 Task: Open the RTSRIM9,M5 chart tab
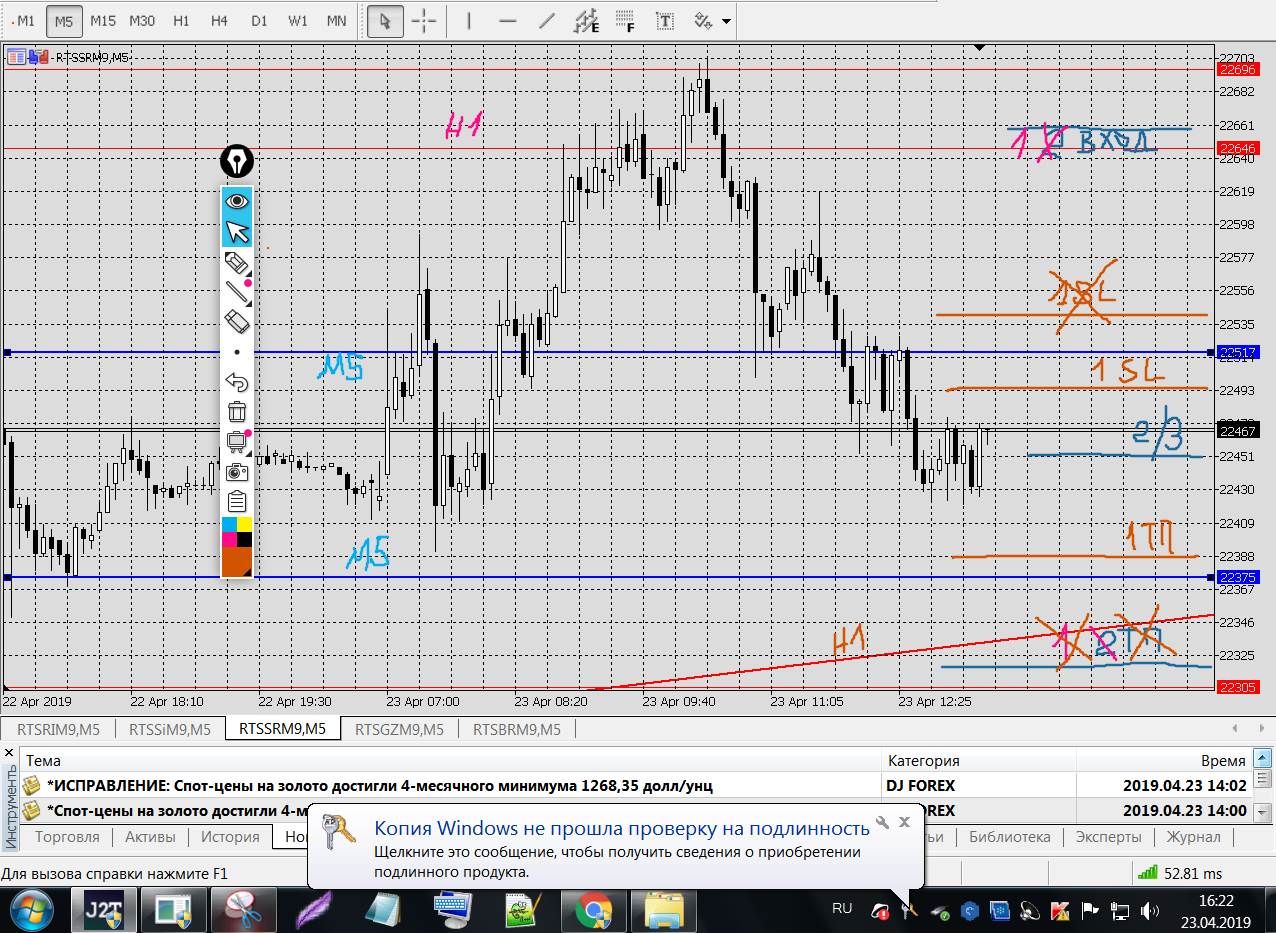pos(59,729)
